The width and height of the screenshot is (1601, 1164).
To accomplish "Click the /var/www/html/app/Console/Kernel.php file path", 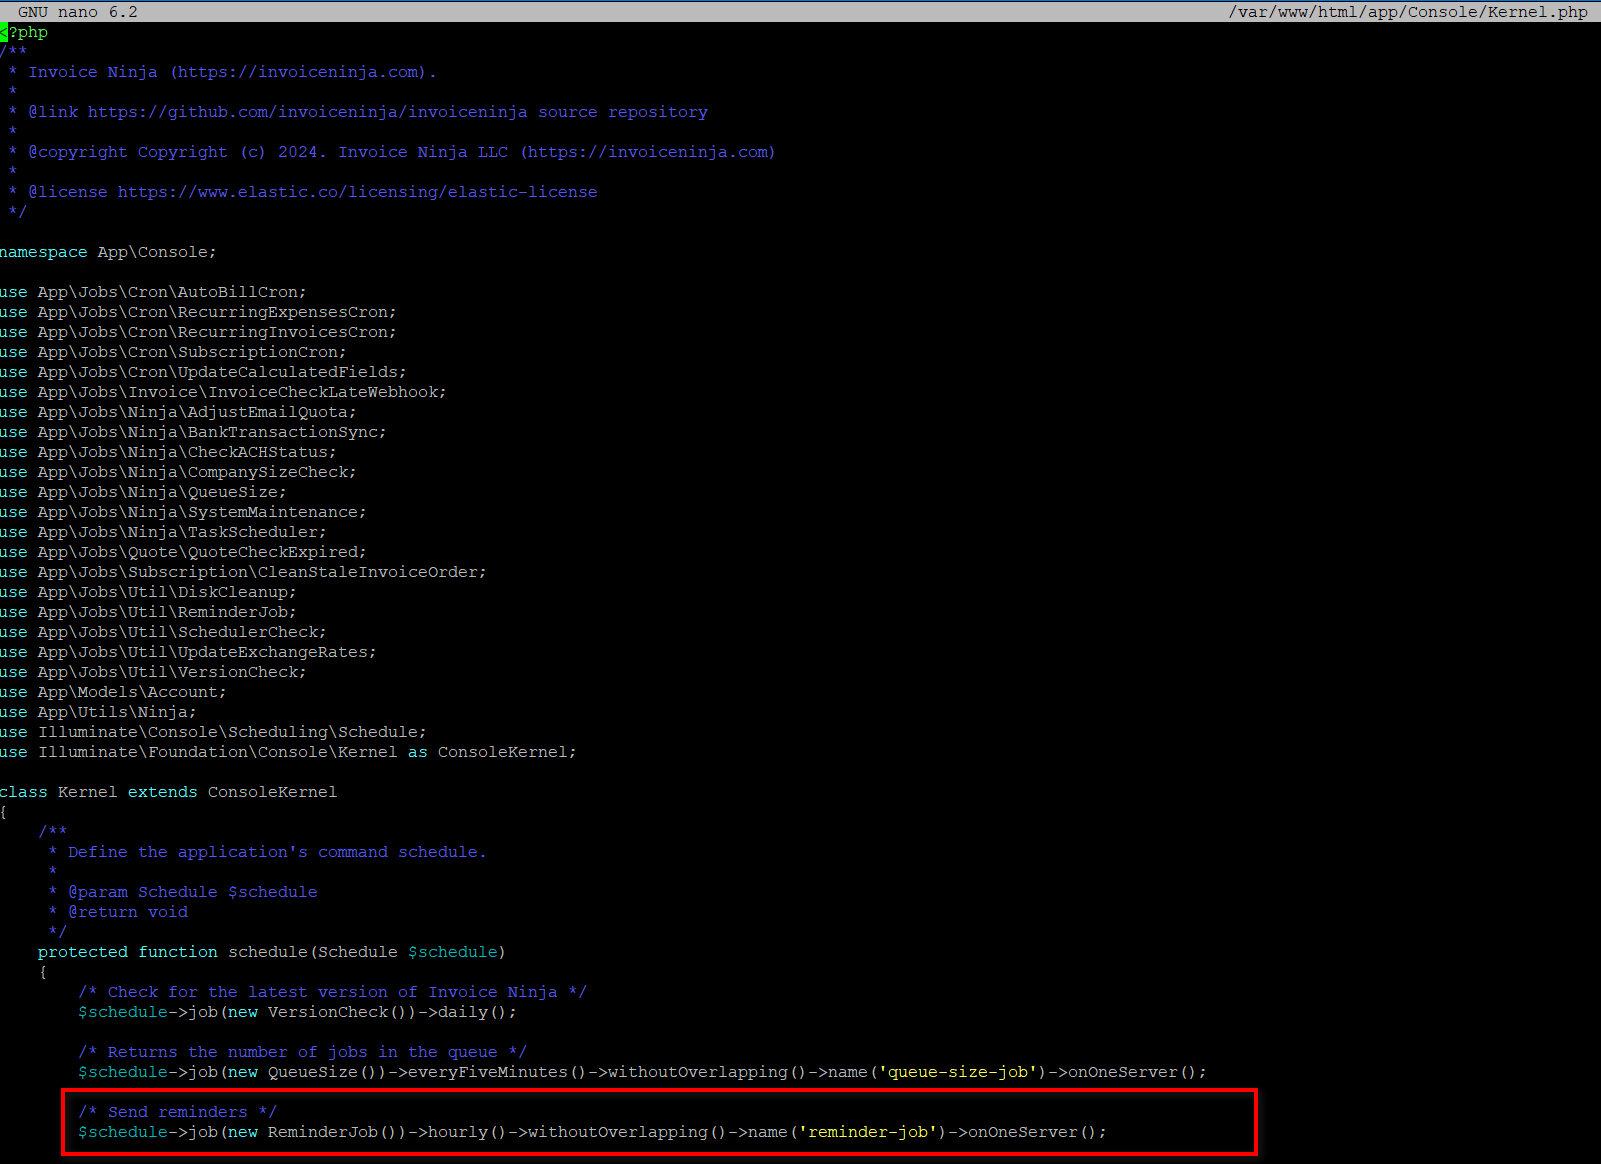I will (x=1408, y=12).
